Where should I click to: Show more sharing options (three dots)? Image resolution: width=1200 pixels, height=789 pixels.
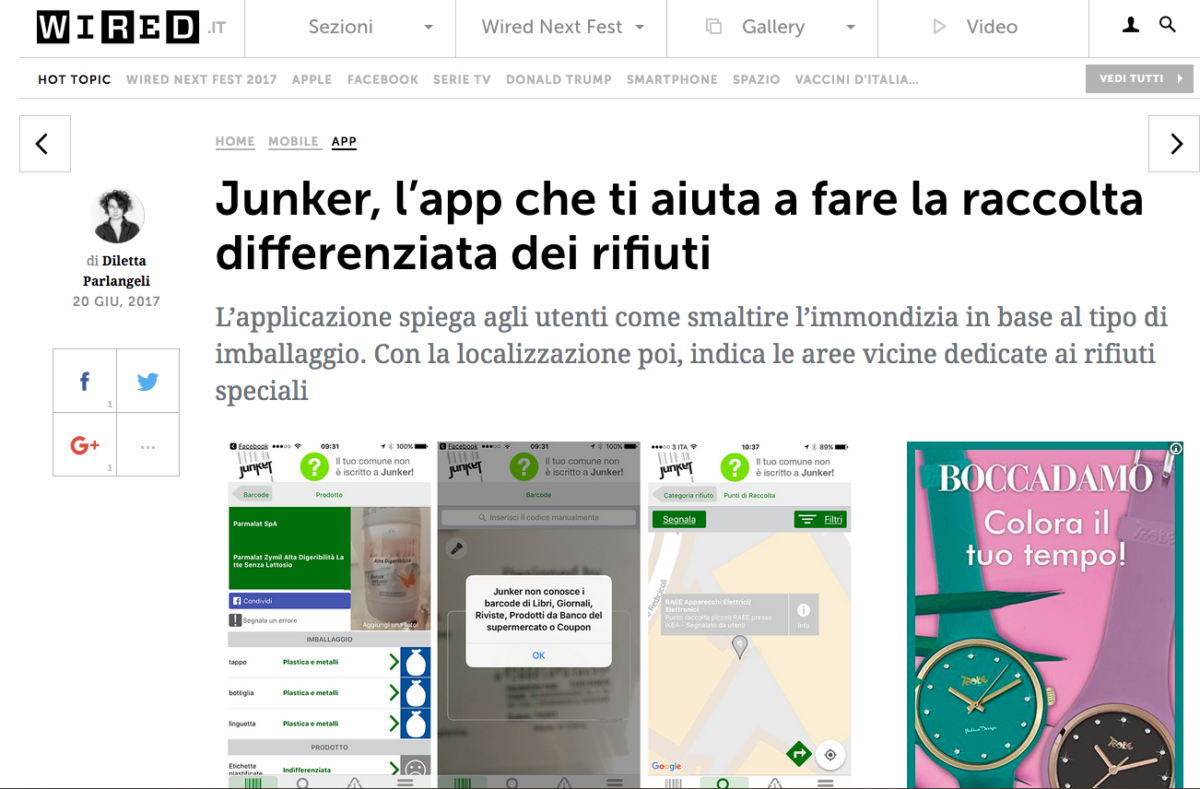point(148,446)
